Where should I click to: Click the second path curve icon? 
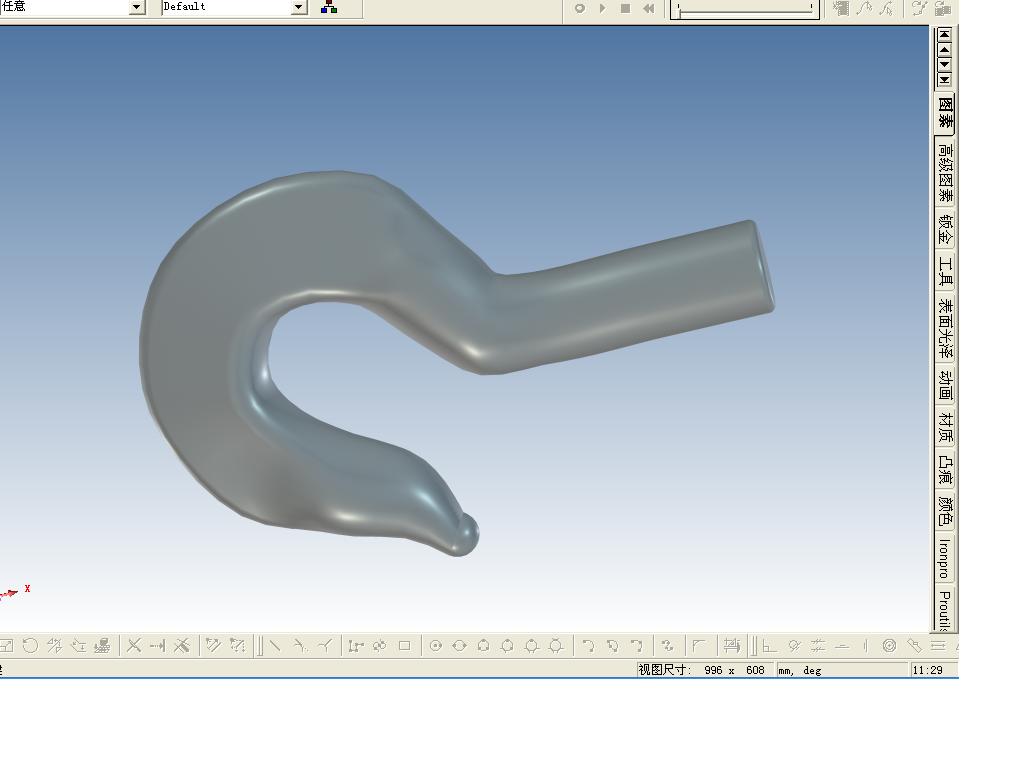[x=887, y=8]
